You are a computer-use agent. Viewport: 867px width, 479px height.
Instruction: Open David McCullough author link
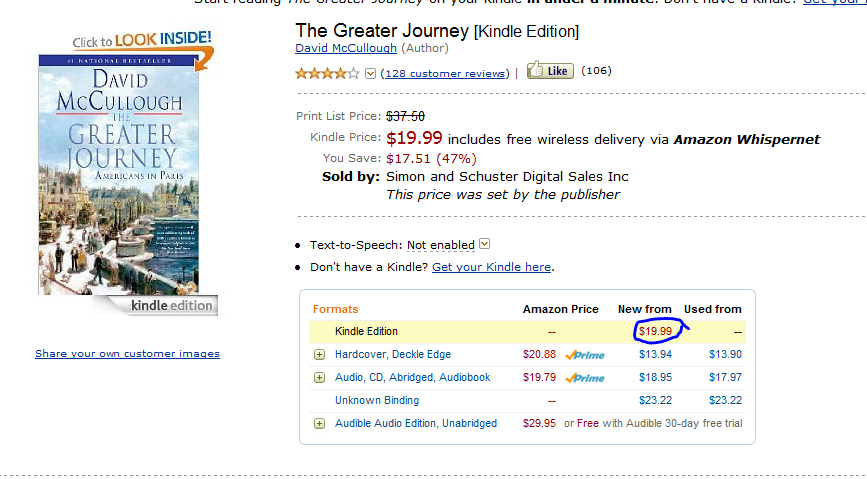pyautogui.click(x=346, y=48)
